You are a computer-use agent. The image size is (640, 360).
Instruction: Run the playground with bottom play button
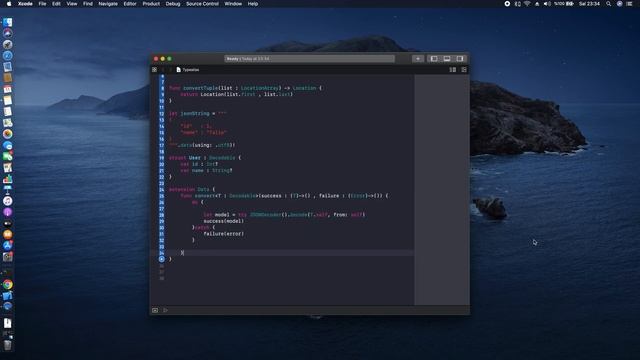click(x=165, y=310)
